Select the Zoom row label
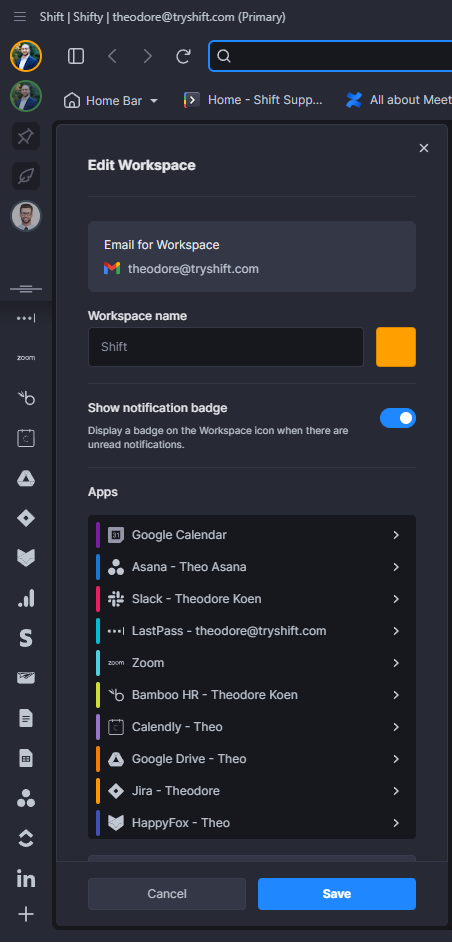 (148, 662)
